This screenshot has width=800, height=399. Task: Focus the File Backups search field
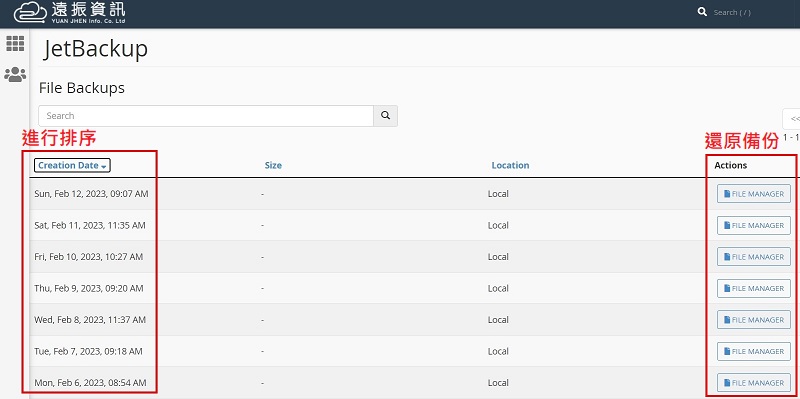(206, 116)
